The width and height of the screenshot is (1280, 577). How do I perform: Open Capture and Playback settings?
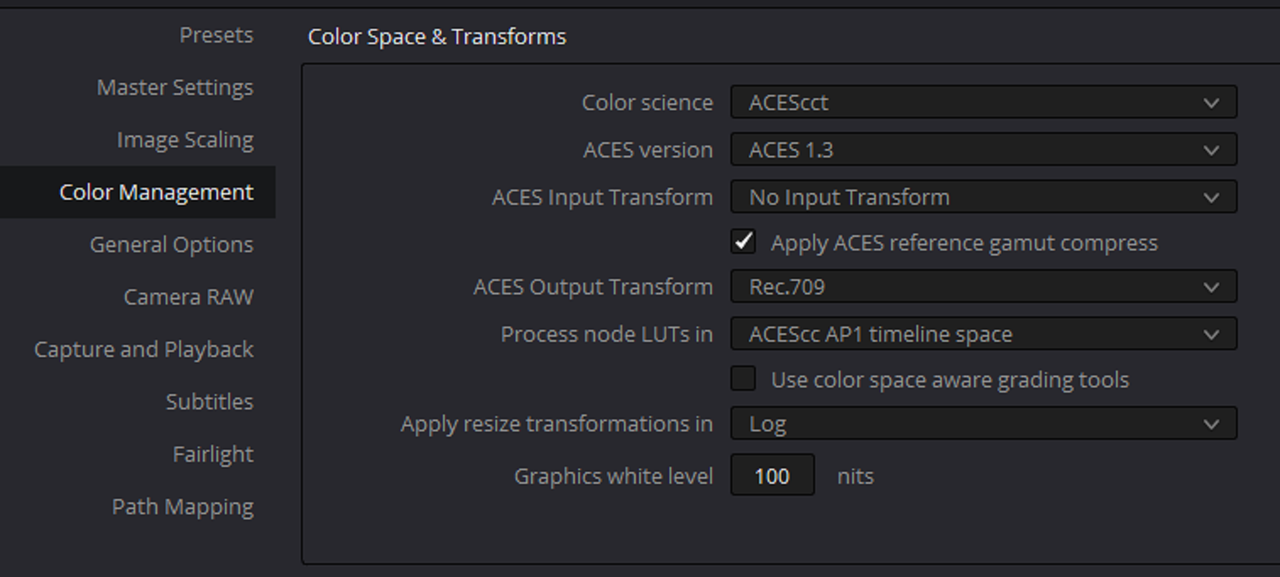[x=144, y=349]
